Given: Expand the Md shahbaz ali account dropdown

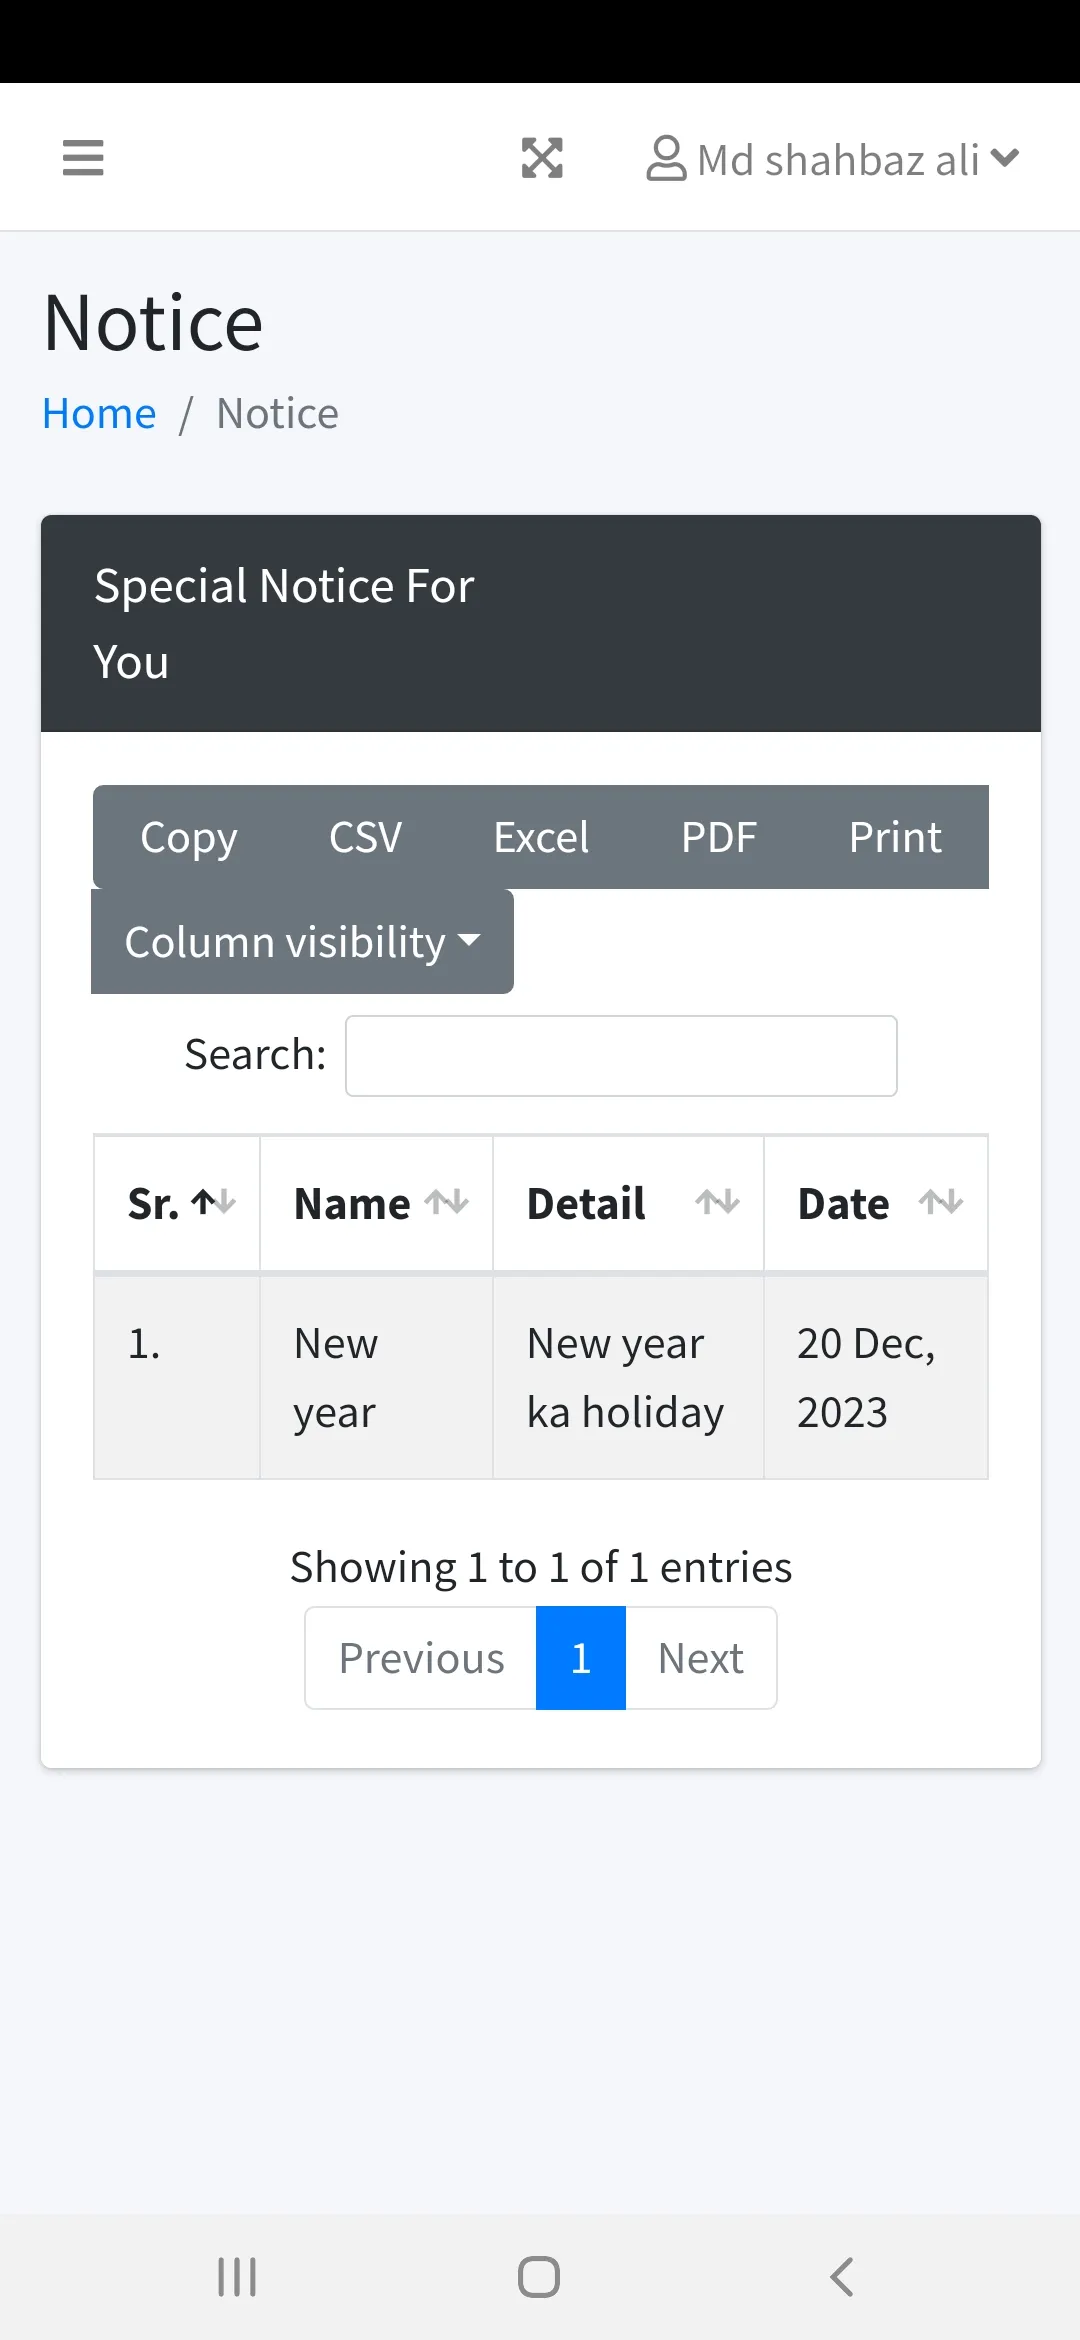Looking at the screenshot, I should (1003, 157).
